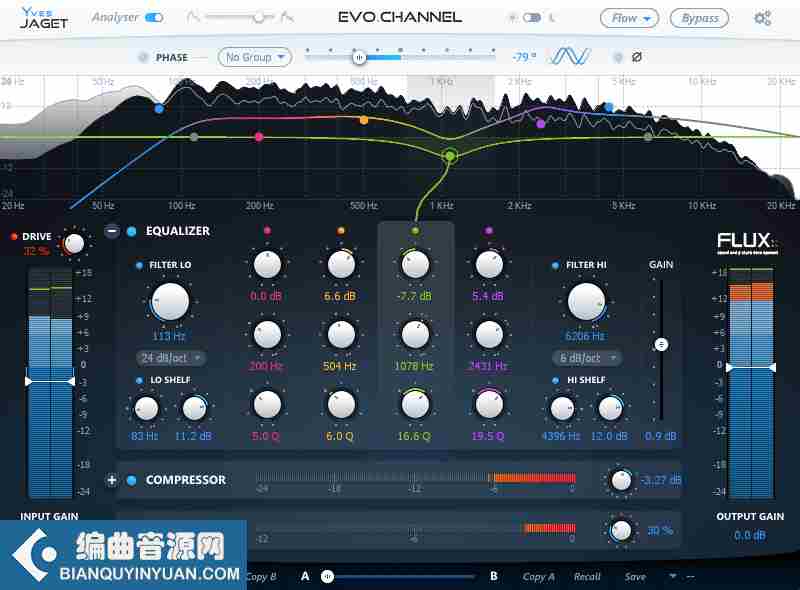
Task: Click the 30 % knob below compressor
Action: [x=621, y=531]
